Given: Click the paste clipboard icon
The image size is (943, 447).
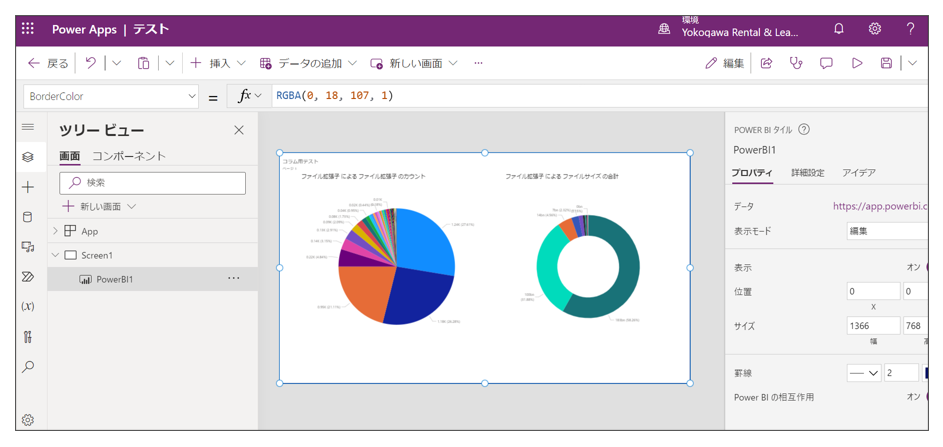Looking at the screenshot, I should pyautogui.click(x=143, y=63).
